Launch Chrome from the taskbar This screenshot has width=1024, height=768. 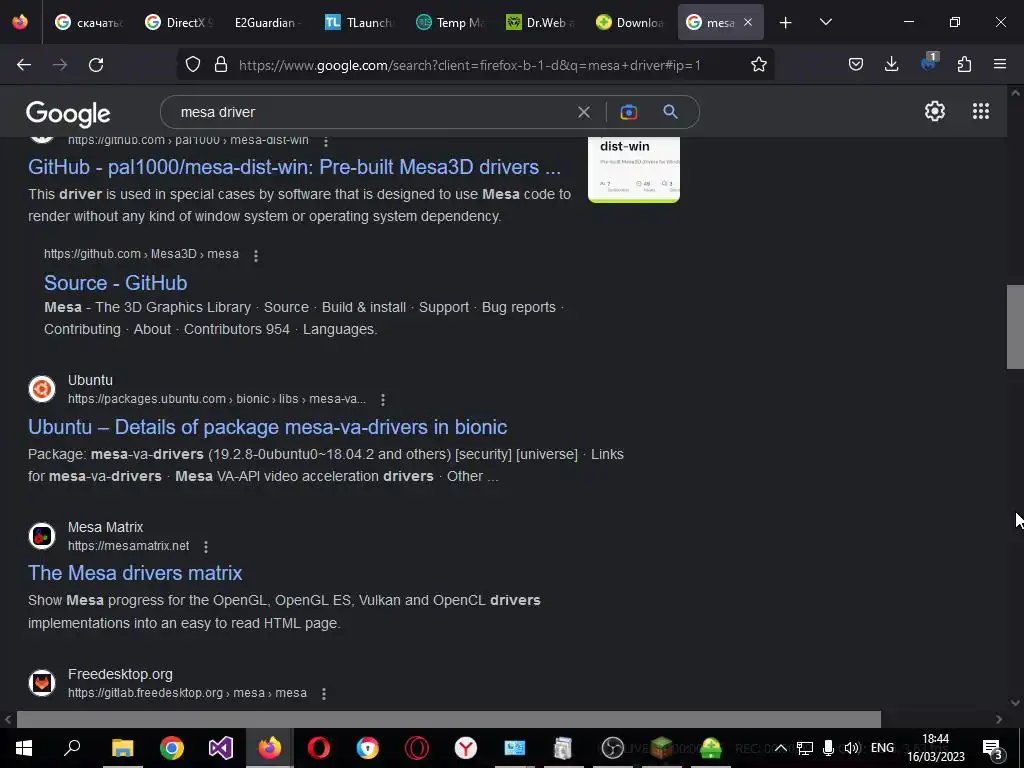pos(172,748)
